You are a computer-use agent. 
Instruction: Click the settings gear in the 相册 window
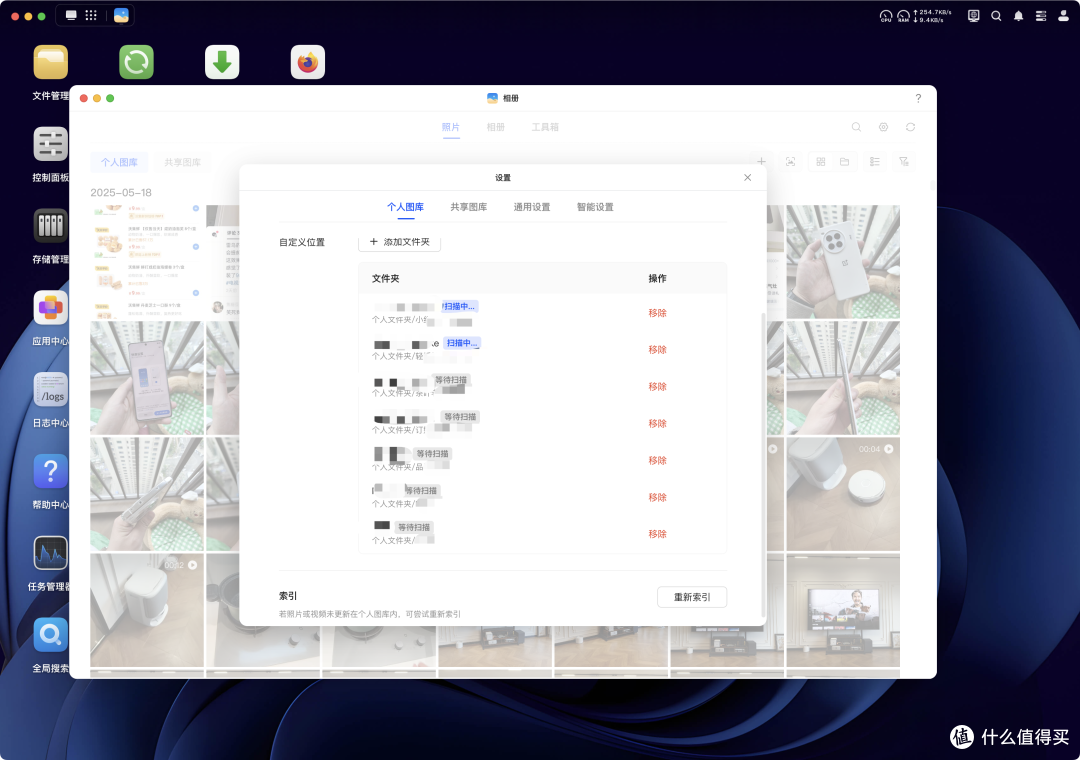883,127
